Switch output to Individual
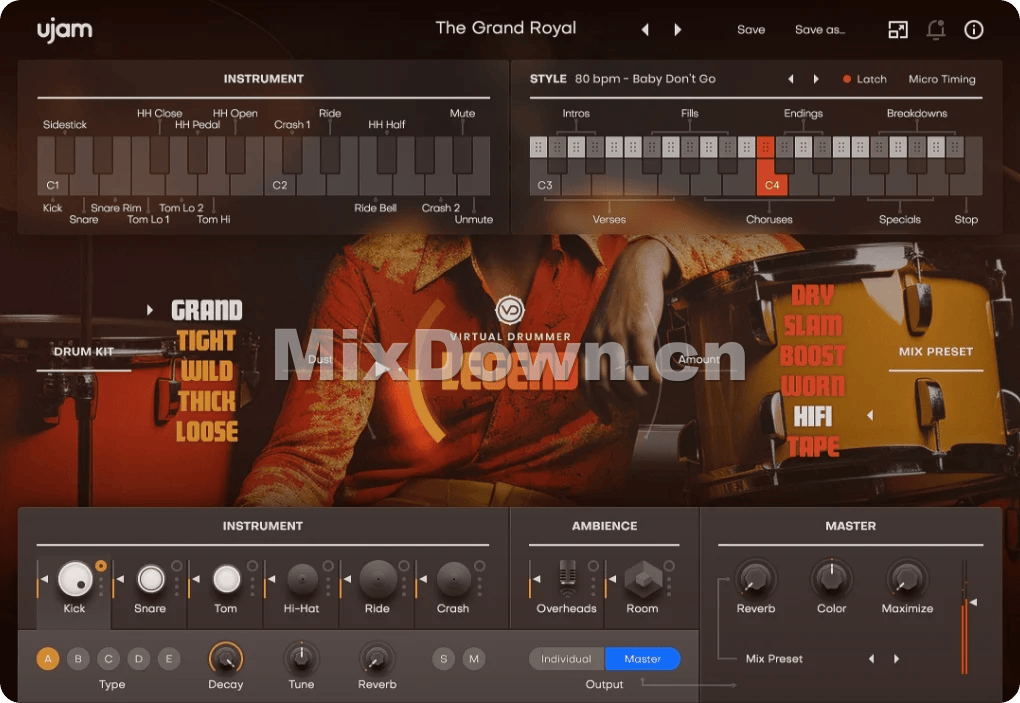The image size is (1020, 703). (x=567, y=659)
